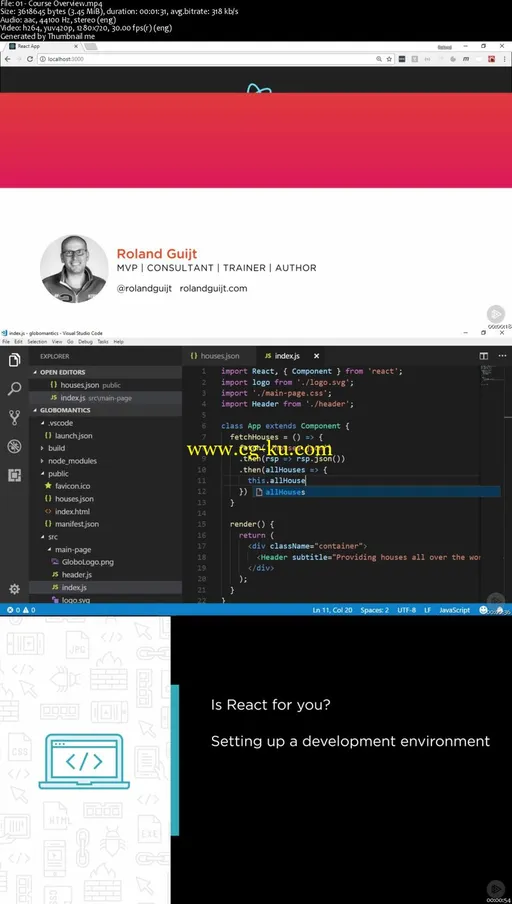Click LF end-of-line selector

[x=428, y=609]
